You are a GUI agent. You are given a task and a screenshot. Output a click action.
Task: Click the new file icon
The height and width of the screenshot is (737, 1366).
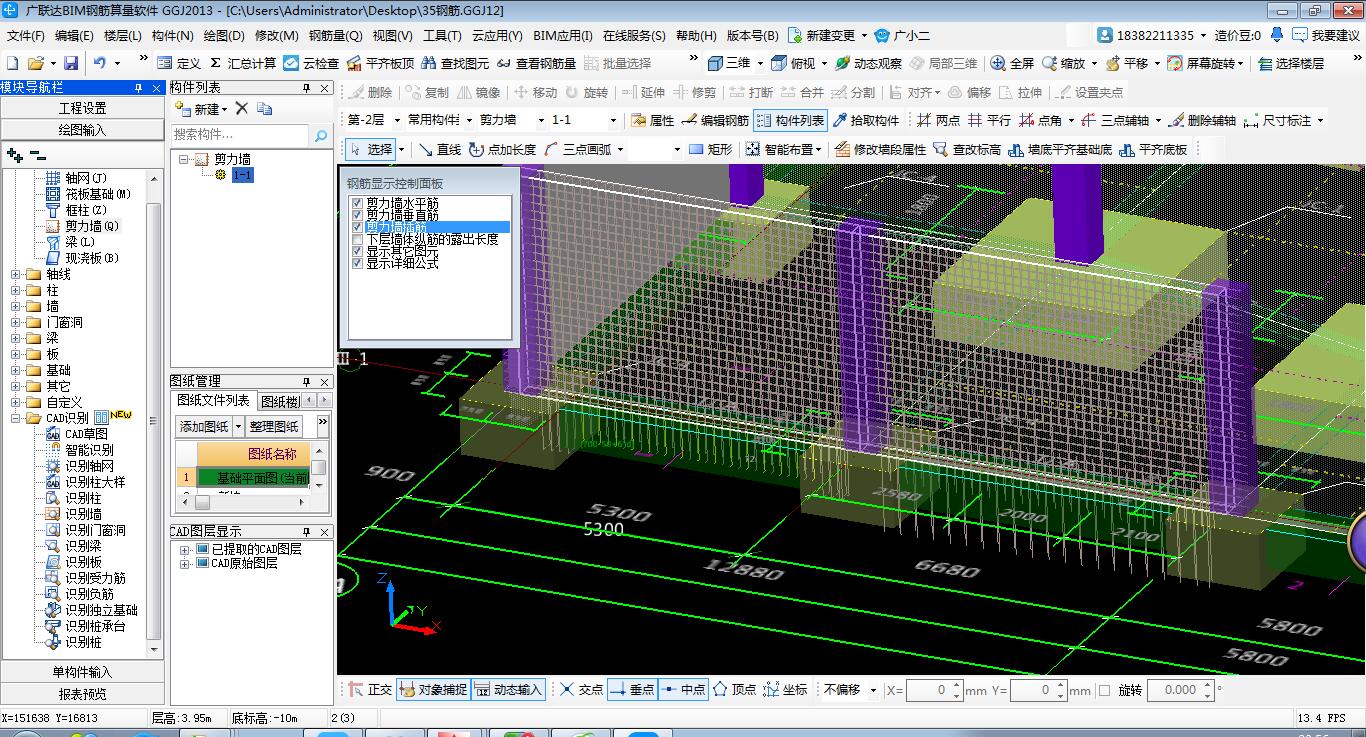pyautogui.click(x=13, y=63)
